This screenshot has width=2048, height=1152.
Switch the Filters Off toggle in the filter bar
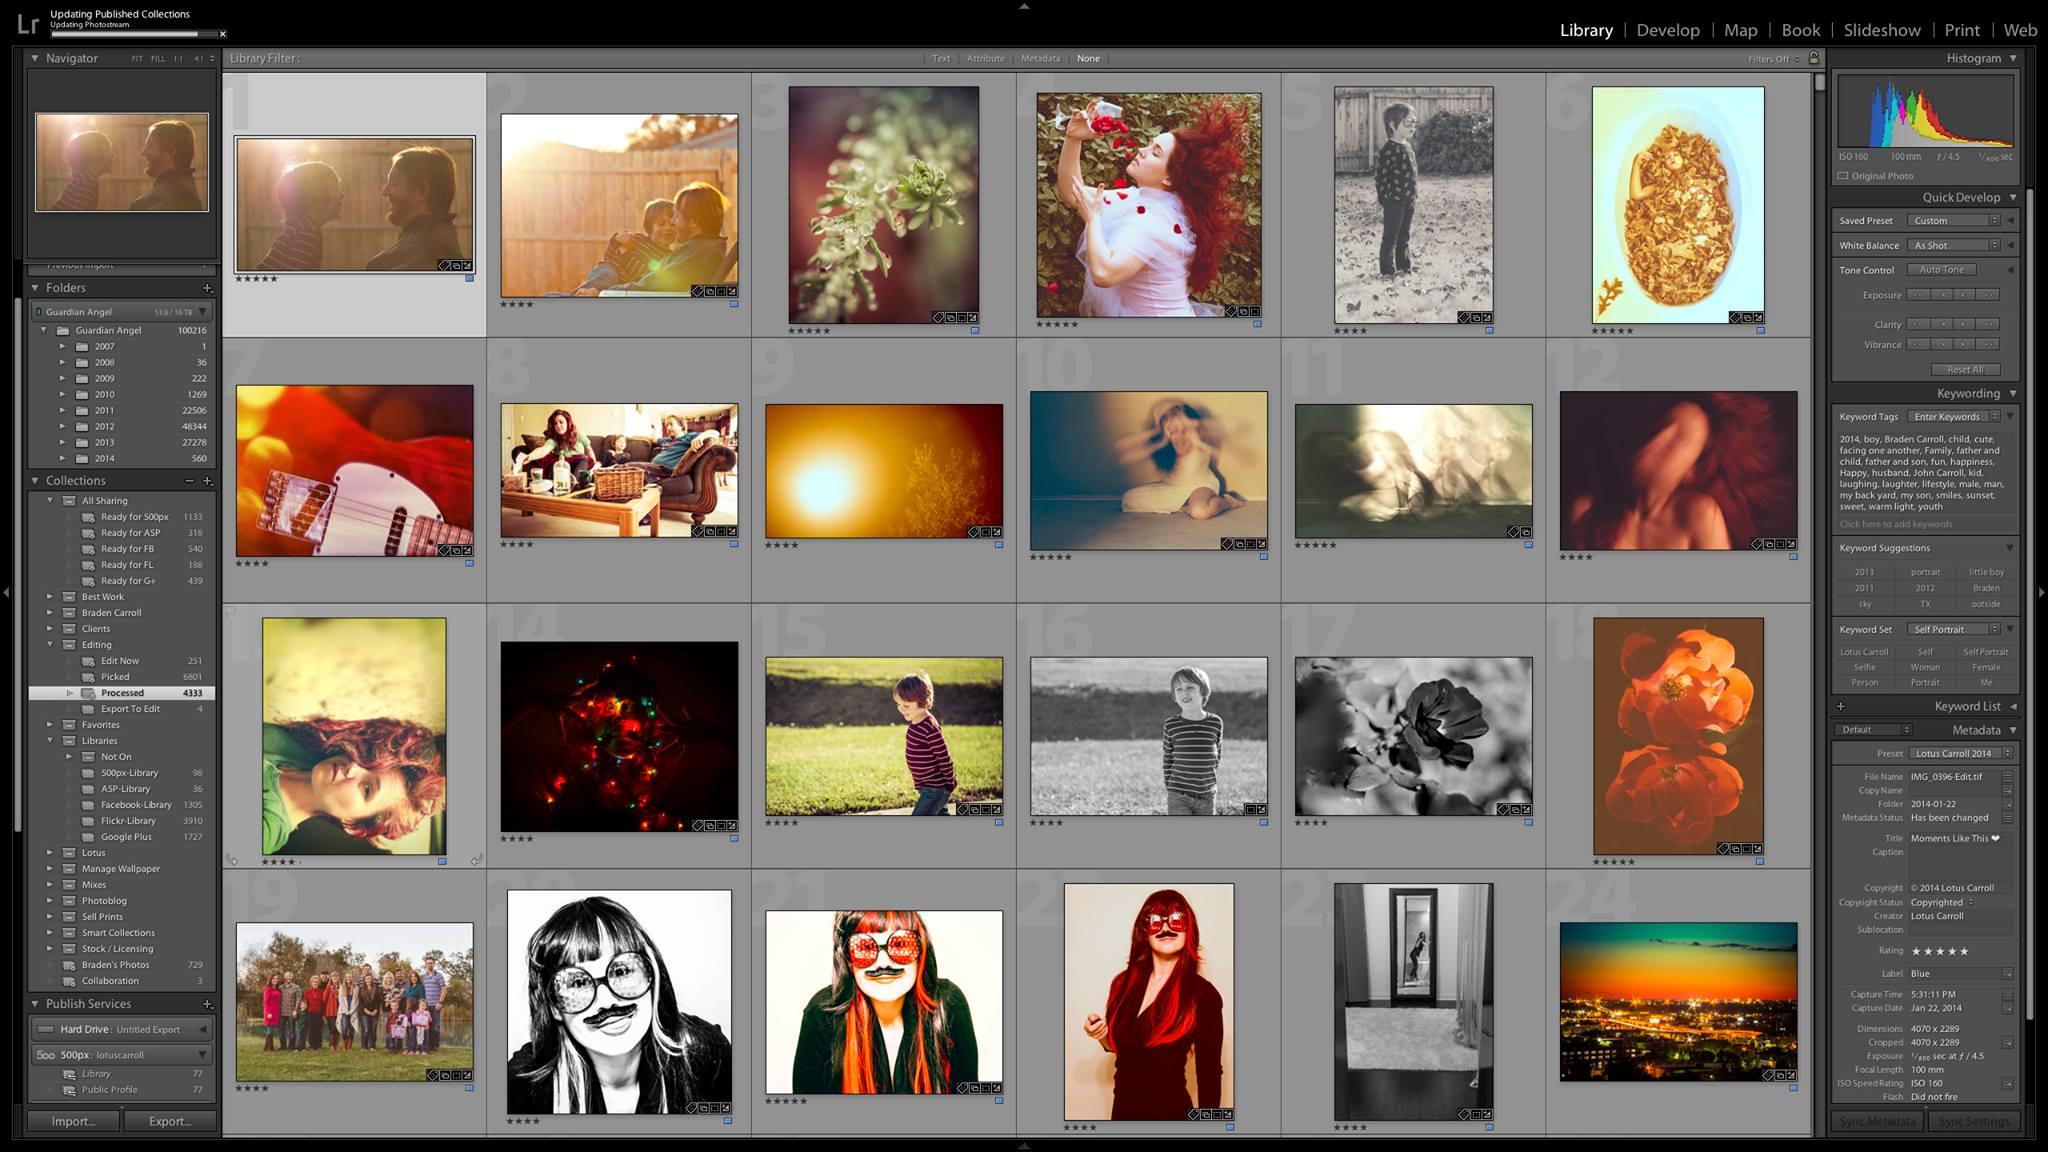(1770, 58)
